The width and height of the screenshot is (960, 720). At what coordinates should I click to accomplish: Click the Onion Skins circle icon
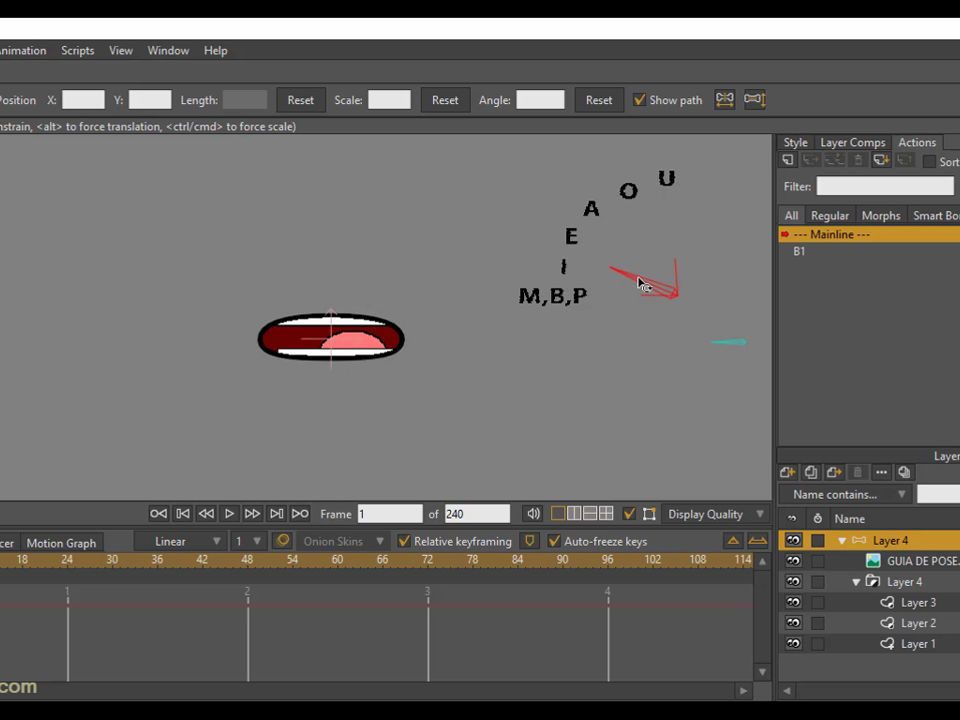(x=283, y=541)
